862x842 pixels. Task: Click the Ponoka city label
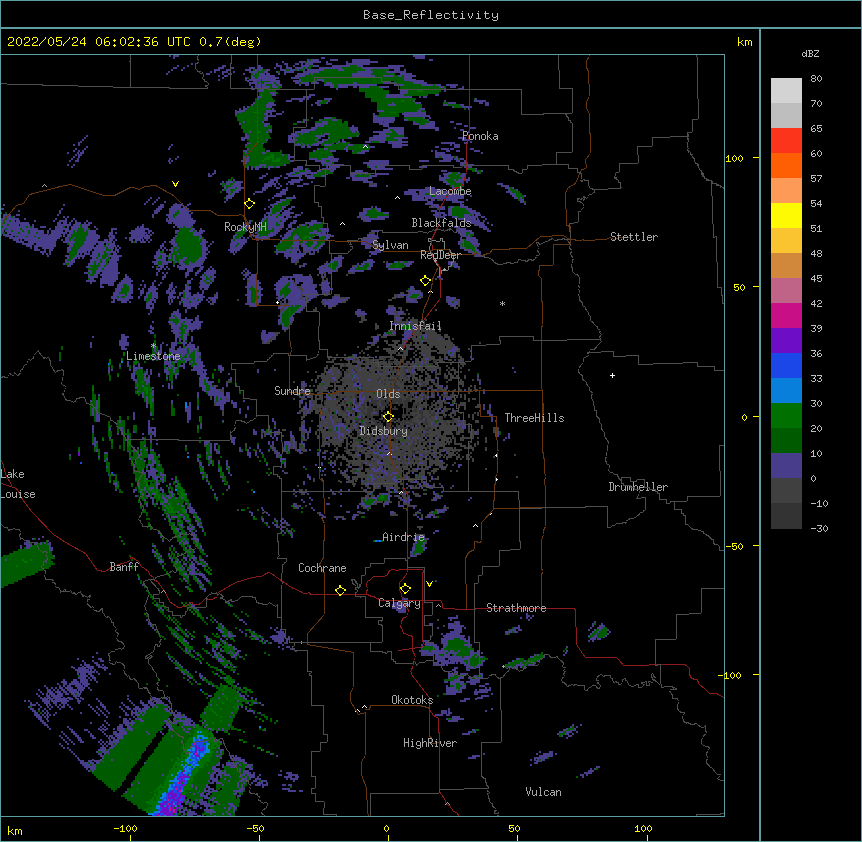[x=480, y=136]
